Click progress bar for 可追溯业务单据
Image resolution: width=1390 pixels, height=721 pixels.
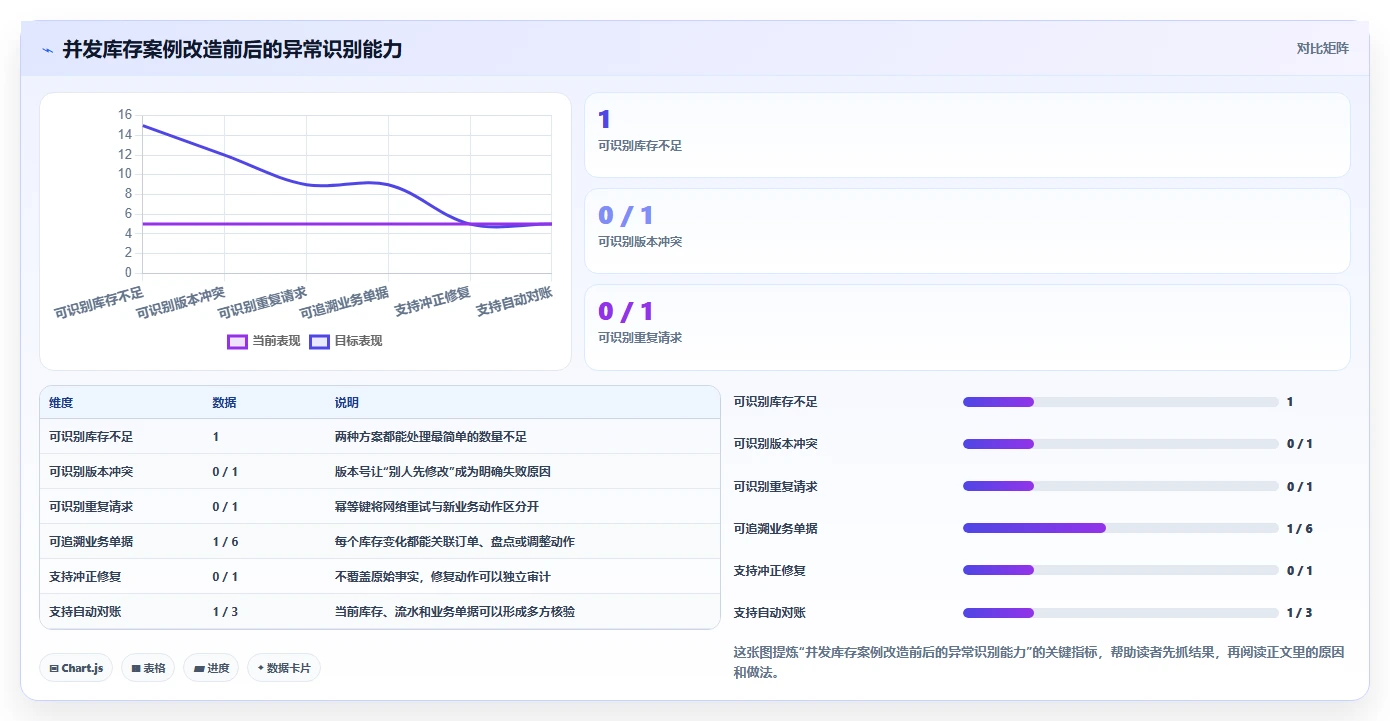click(1120, 528)
